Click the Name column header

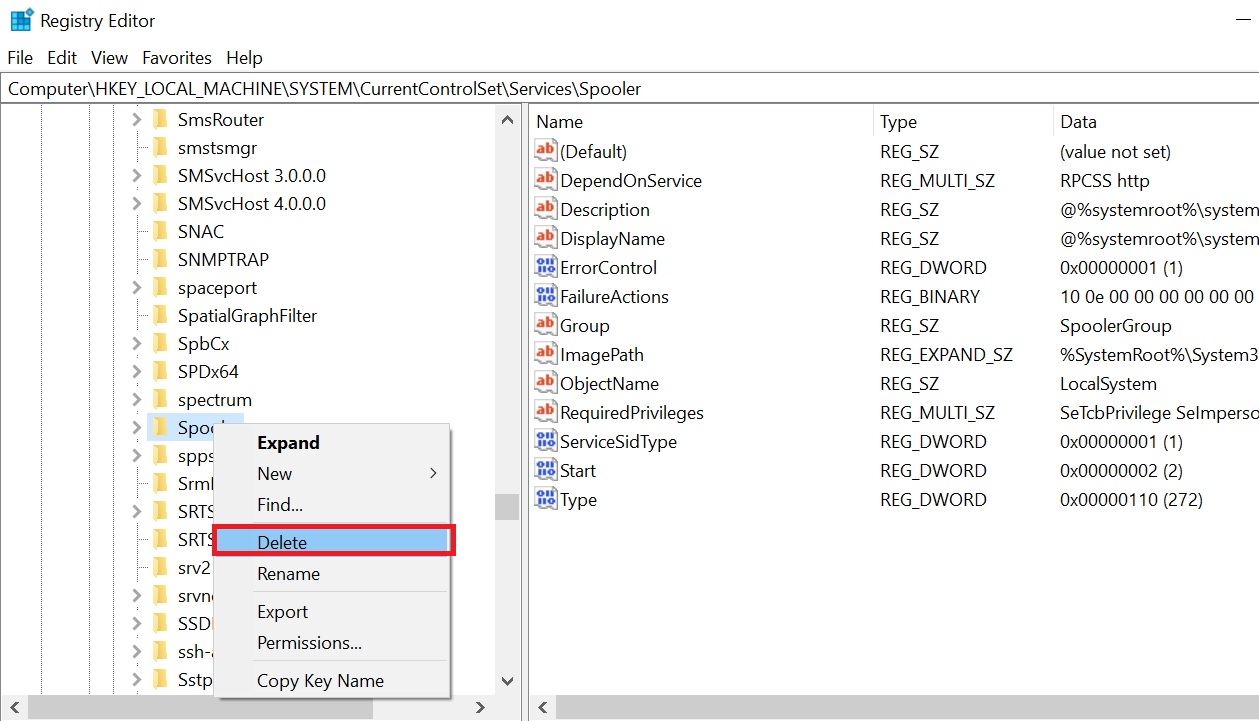coord(560,122)
